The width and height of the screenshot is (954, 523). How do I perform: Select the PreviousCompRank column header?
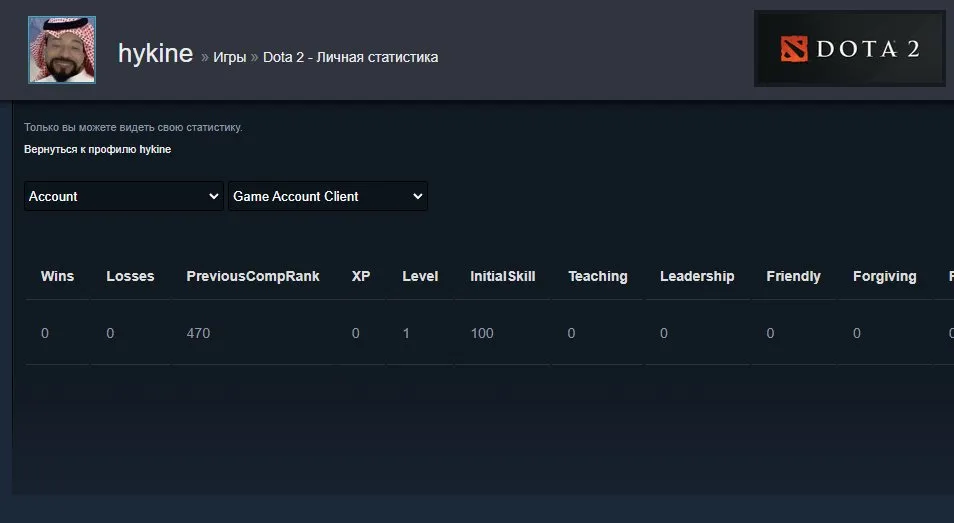click(252, 276)
